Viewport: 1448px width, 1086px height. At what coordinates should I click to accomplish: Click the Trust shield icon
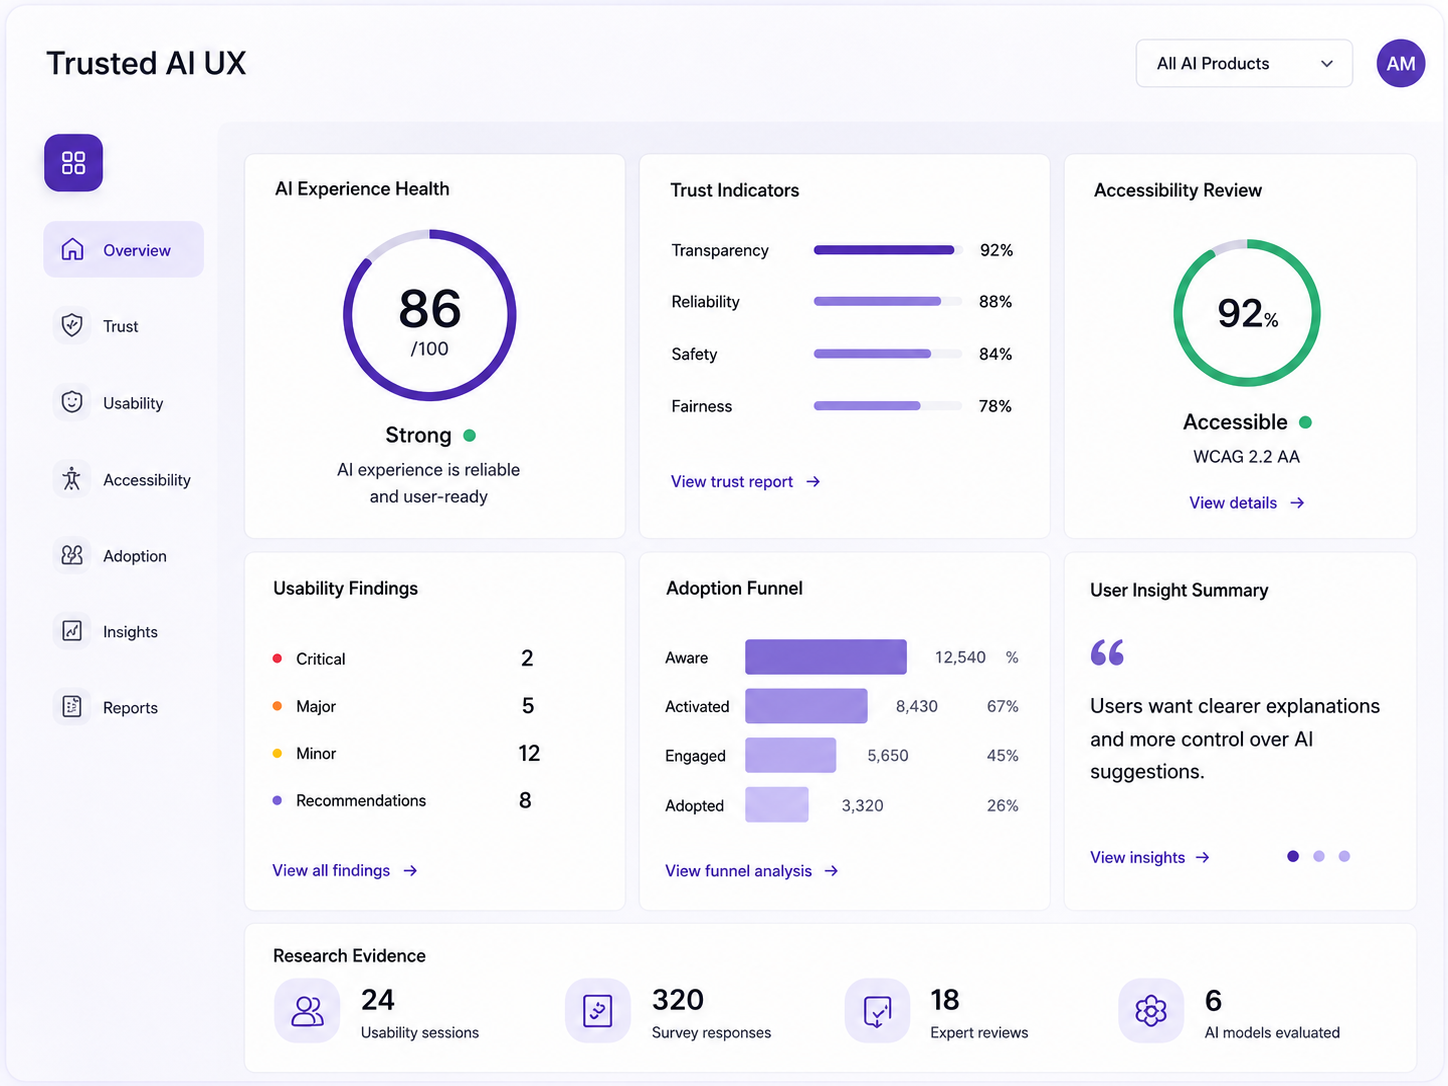(72, 325)
